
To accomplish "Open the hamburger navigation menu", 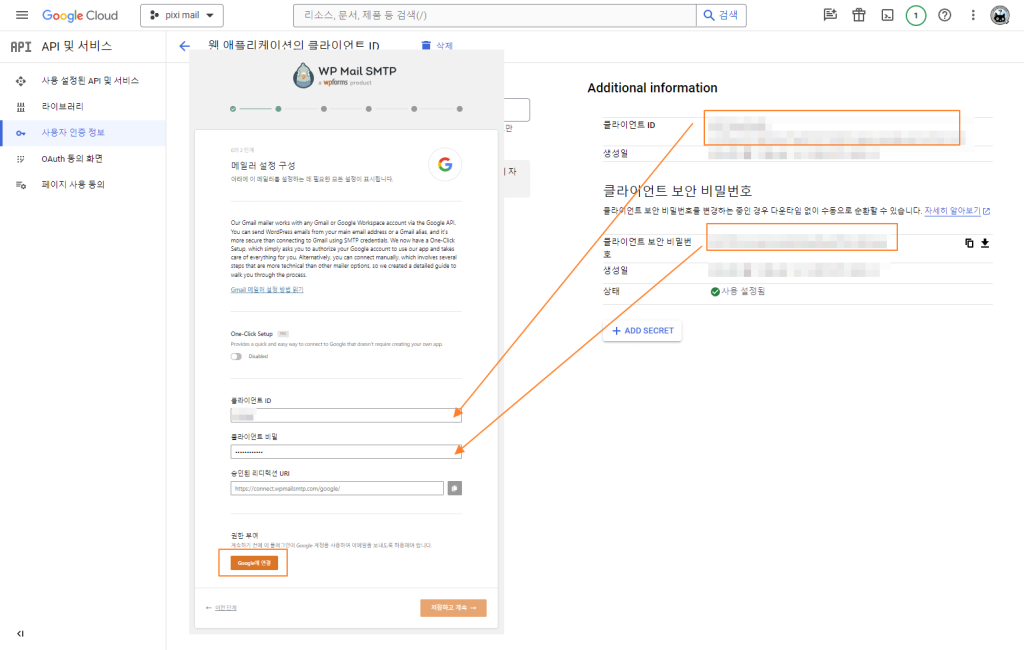I will point(22,15).
